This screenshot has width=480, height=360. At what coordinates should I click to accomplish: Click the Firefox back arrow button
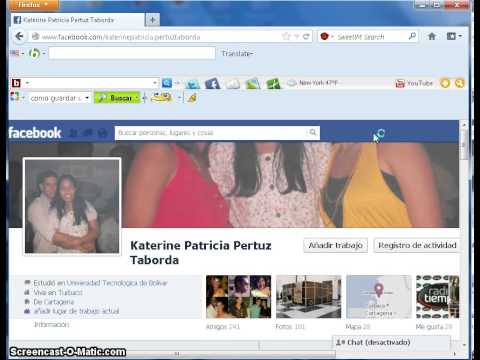point(19,36)
